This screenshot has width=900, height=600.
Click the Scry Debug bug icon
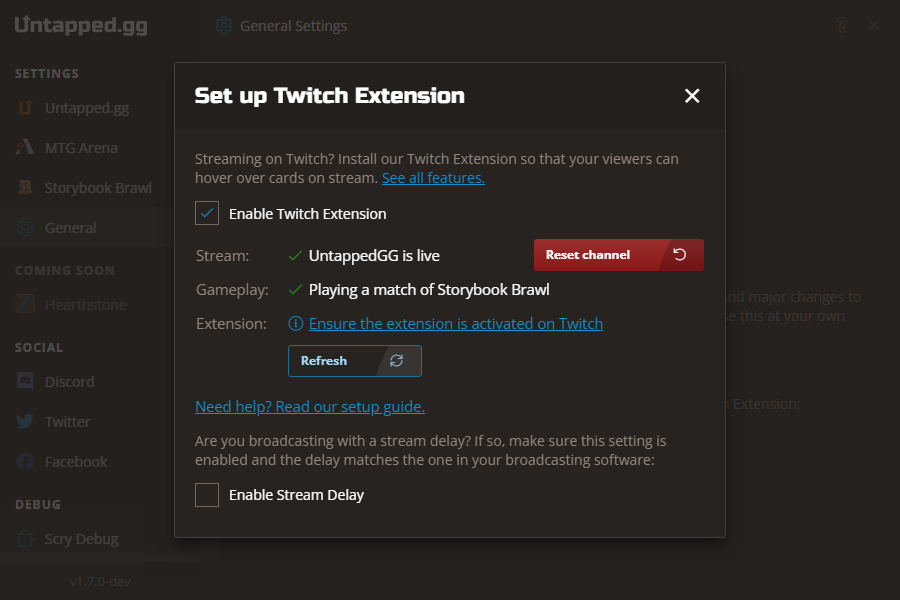tap(25, 539)
